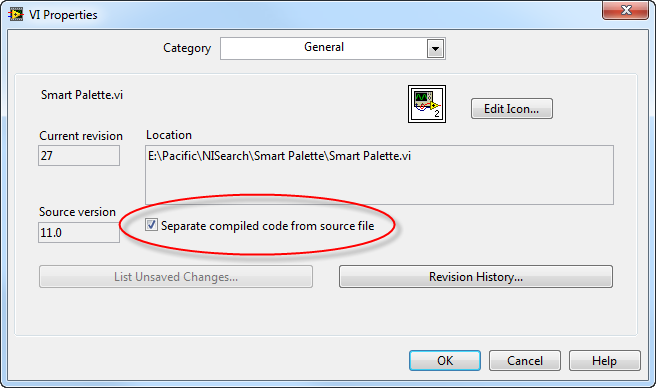Click the Source version field showing 11.0
This screenshot has width=656, height=388.
point(79,232)
